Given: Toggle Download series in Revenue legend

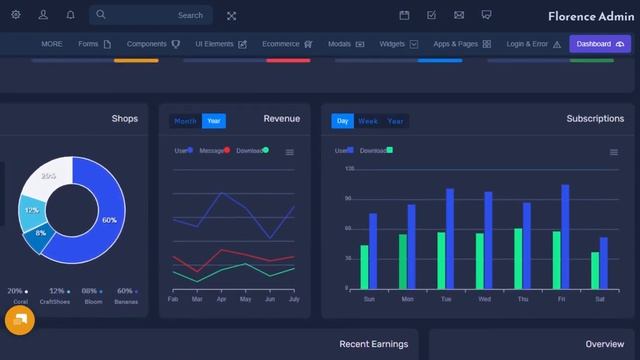Looking at the screenshot, I should (x=253, y=151).
